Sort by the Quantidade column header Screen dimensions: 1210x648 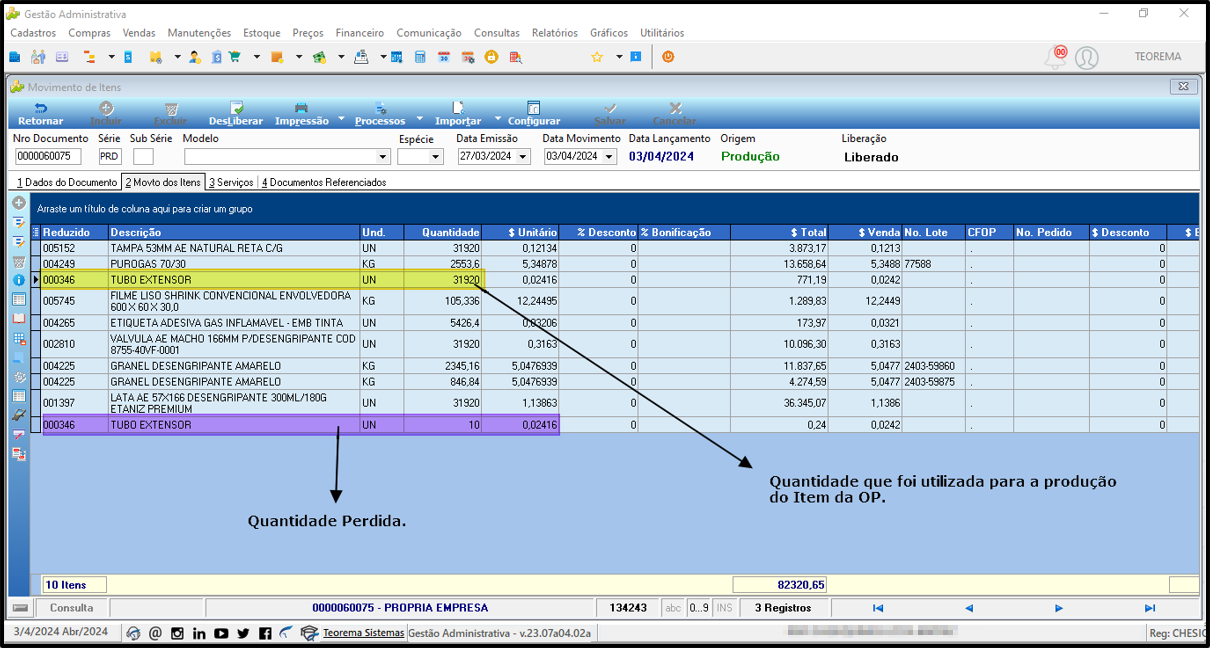[x=443, y=232]
